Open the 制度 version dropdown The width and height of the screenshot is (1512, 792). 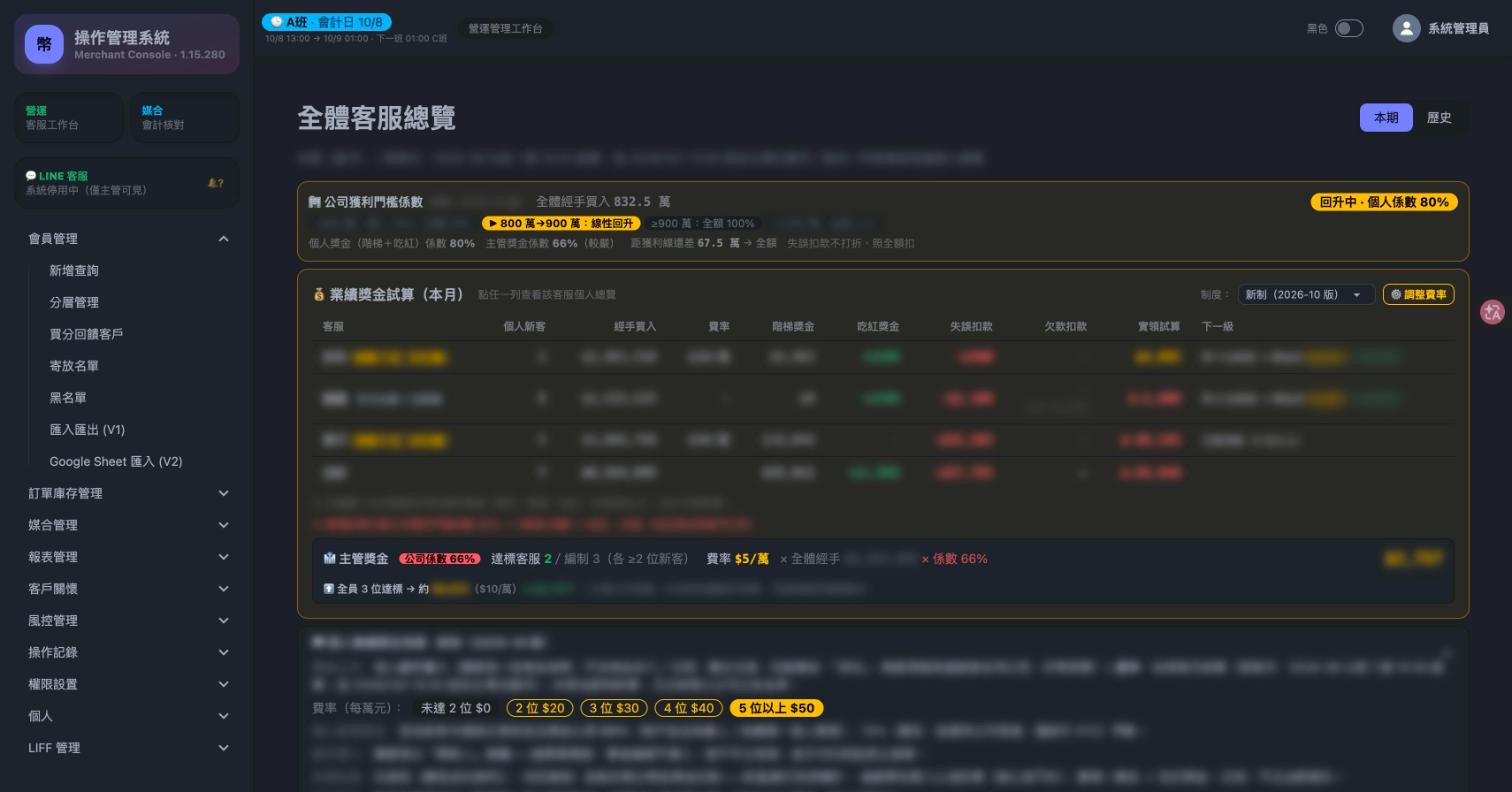pyautogui.click(x=1306, y=295)
